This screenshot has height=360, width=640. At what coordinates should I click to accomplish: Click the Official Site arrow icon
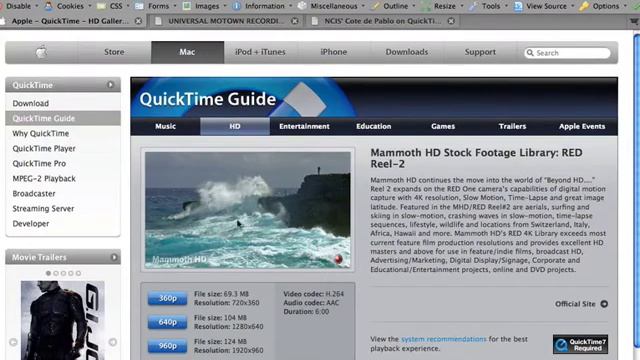click(604, 304)
